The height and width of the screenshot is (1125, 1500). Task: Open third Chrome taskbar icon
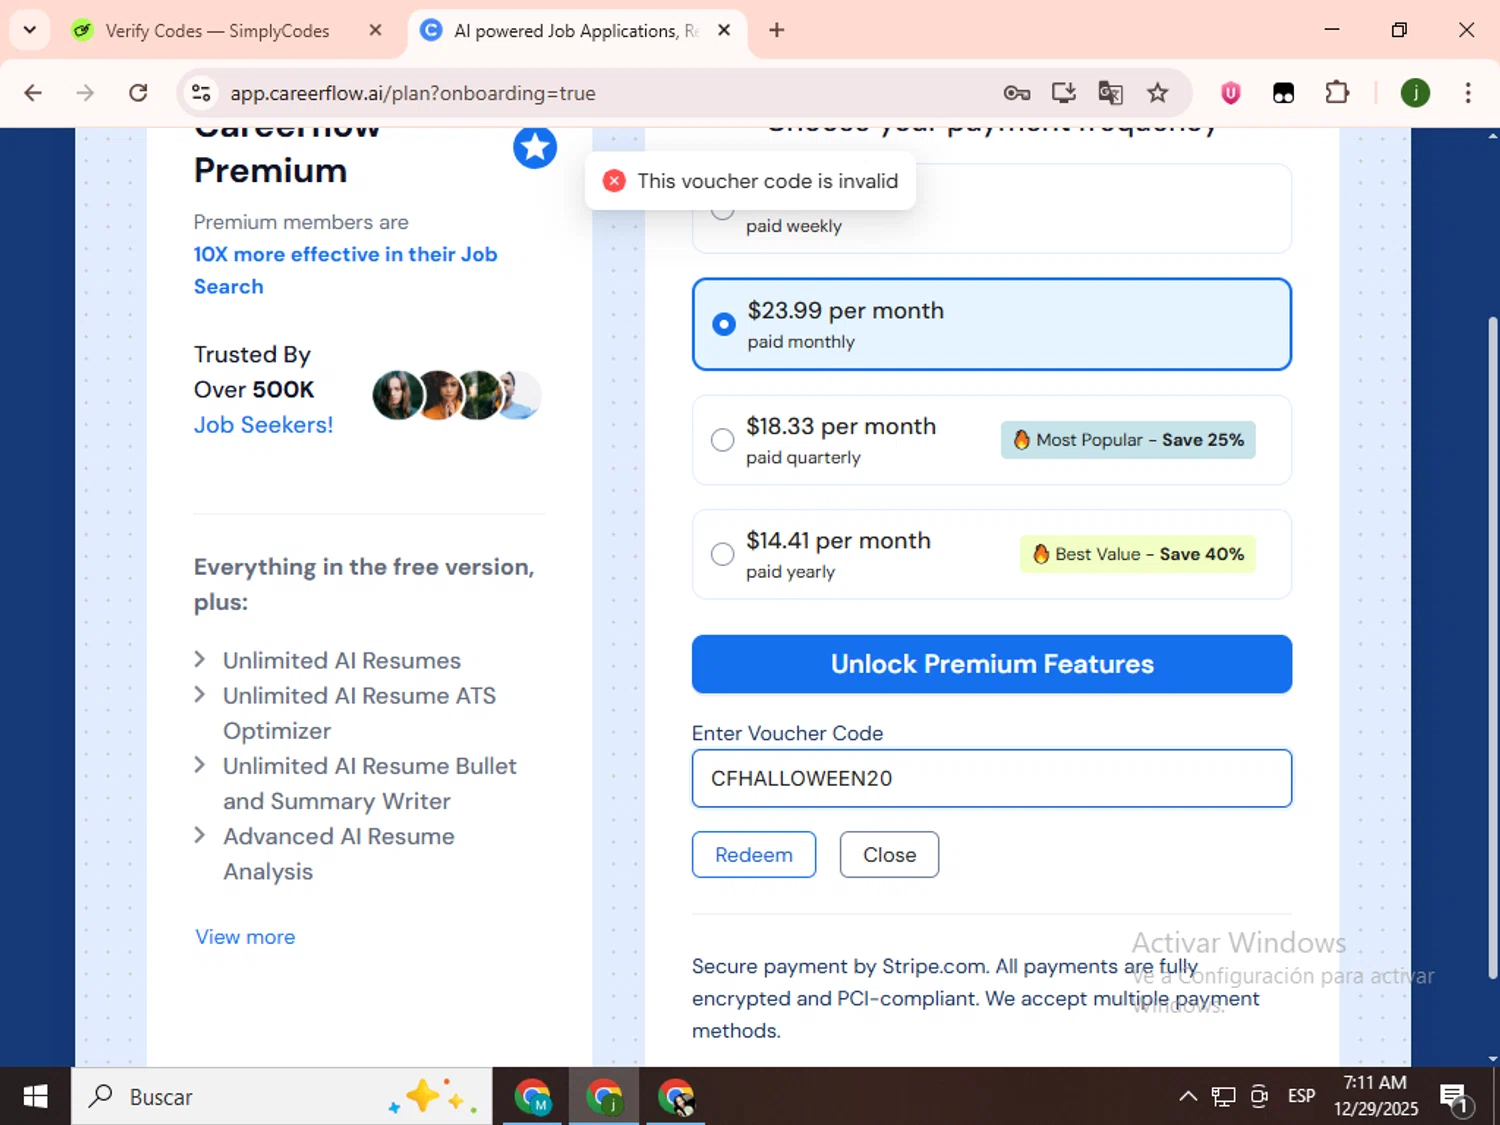pos(676,1097)
